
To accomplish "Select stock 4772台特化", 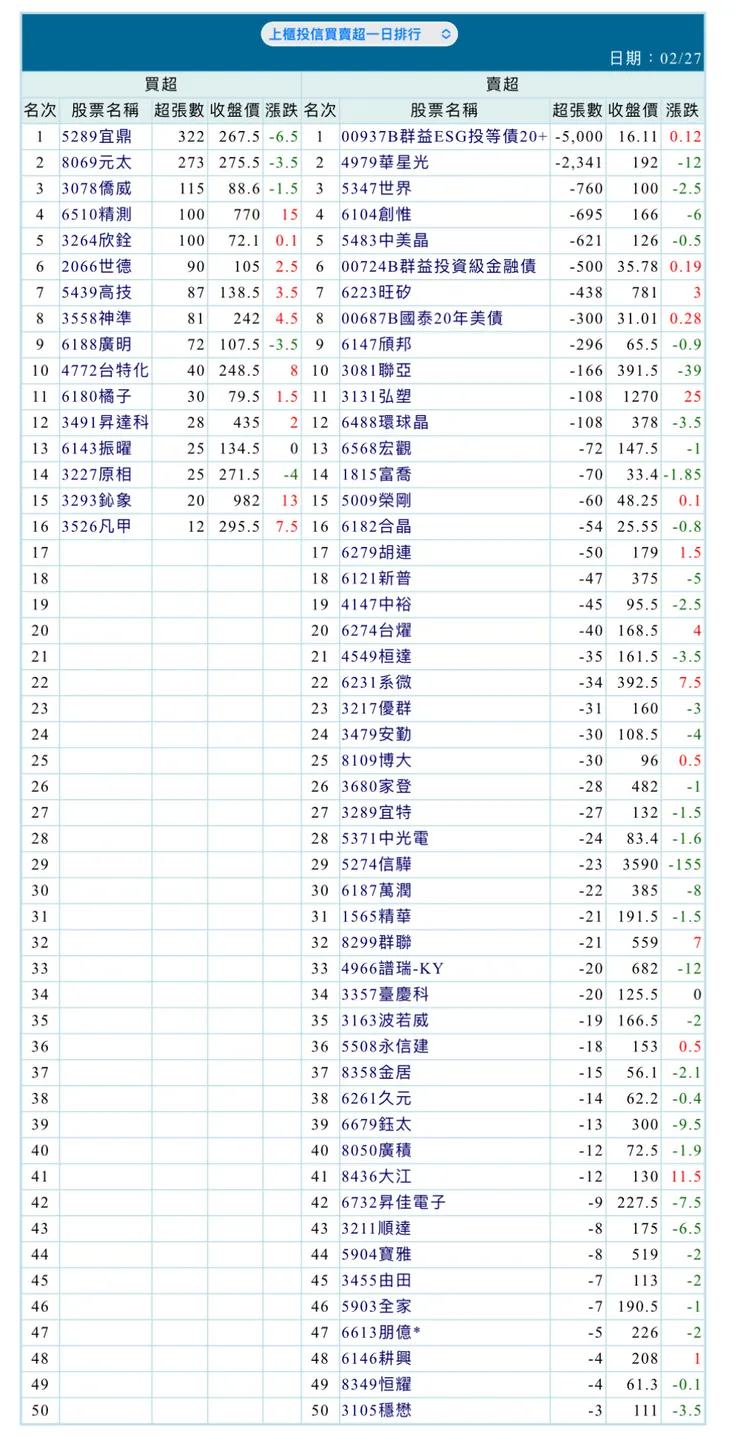I will [x=105, y=370].
